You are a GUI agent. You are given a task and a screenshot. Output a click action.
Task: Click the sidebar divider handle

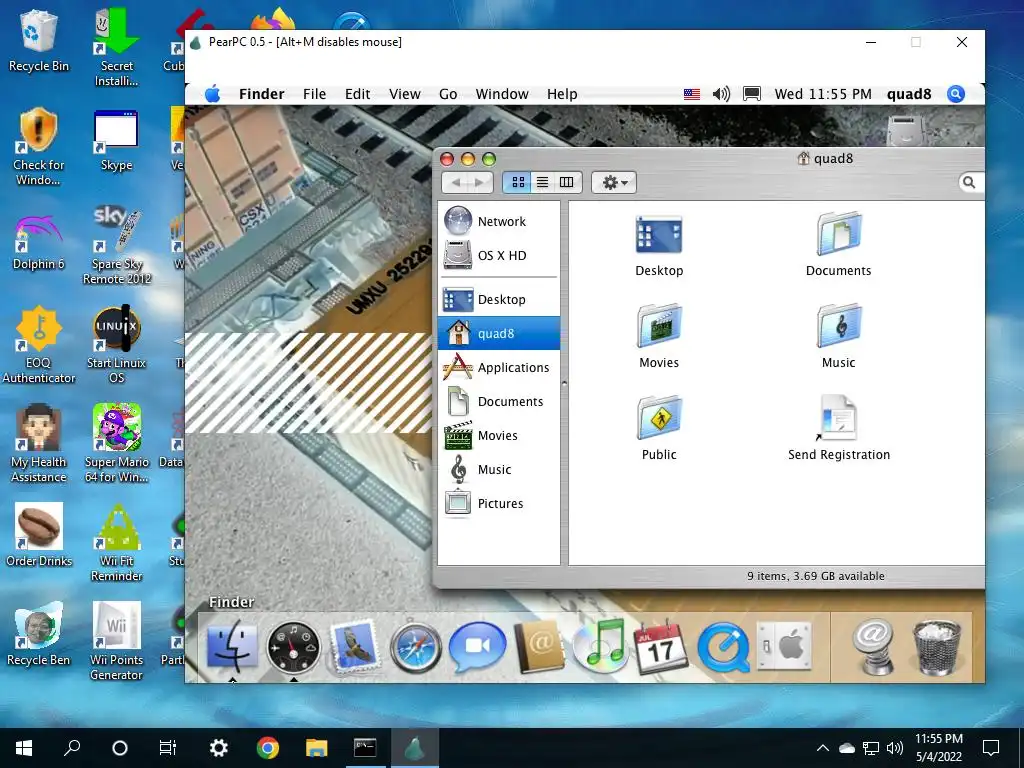point(564,383)
